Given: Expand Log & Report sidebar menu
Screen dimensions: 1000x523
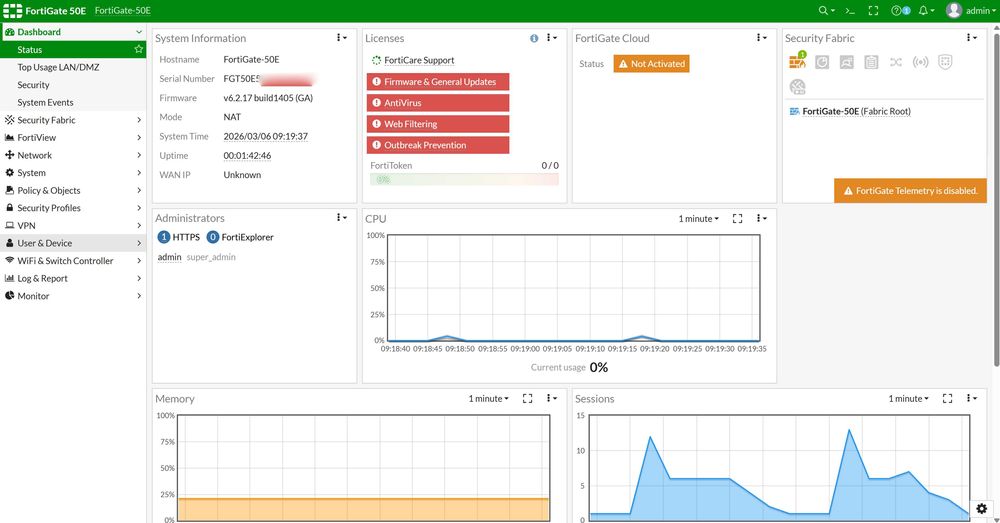Looking at the screenshot, I should (x=73, y=278).
